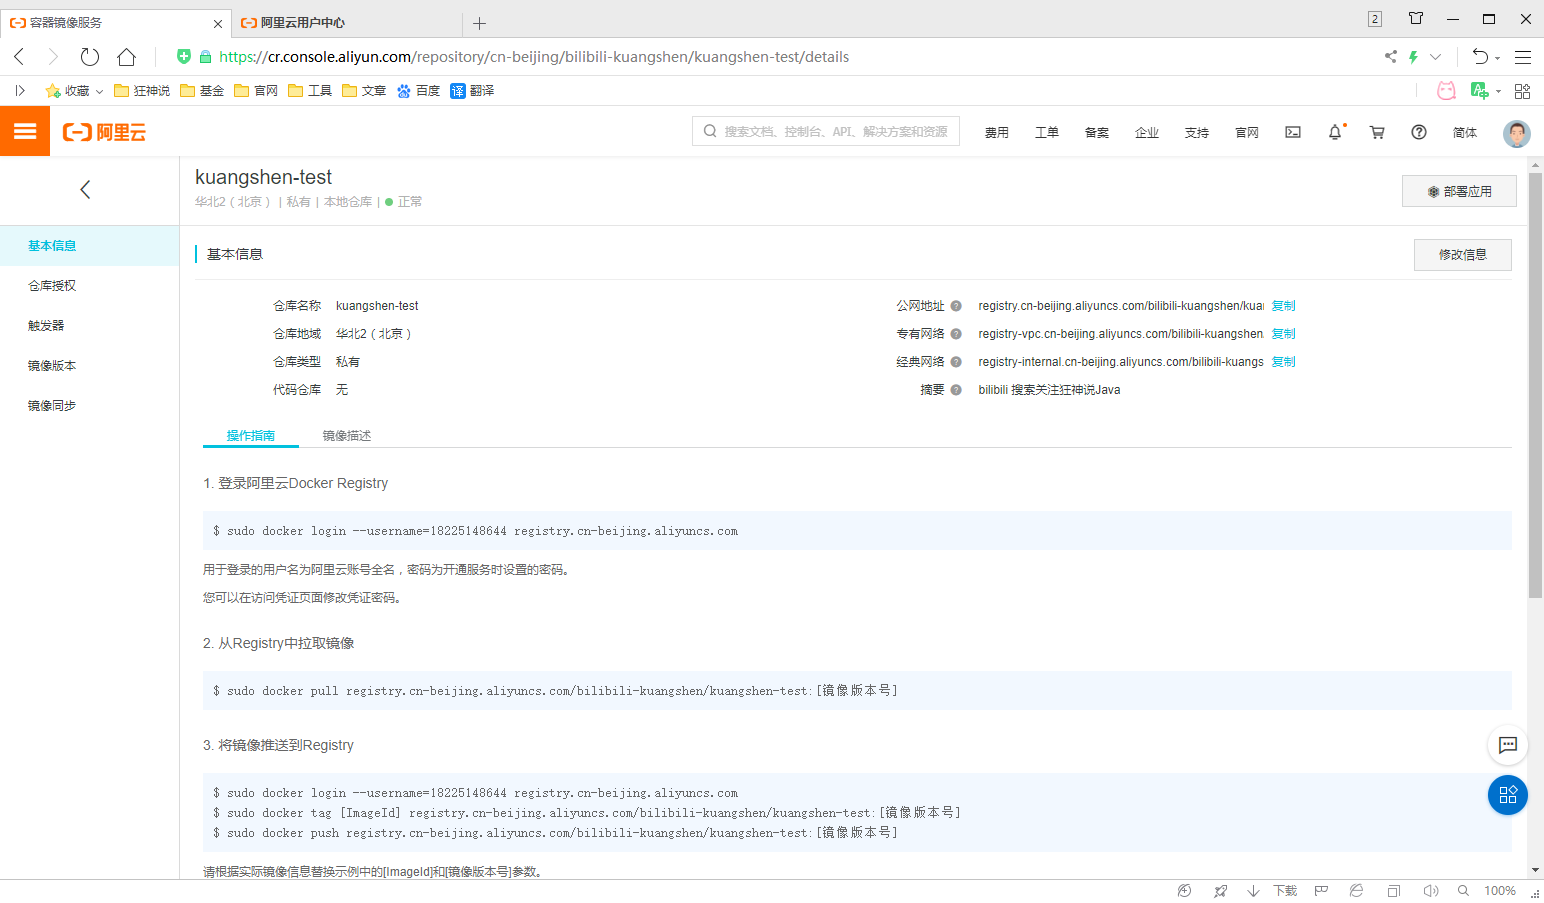Collapse the left sidebar with the chevron

(85, 189)
